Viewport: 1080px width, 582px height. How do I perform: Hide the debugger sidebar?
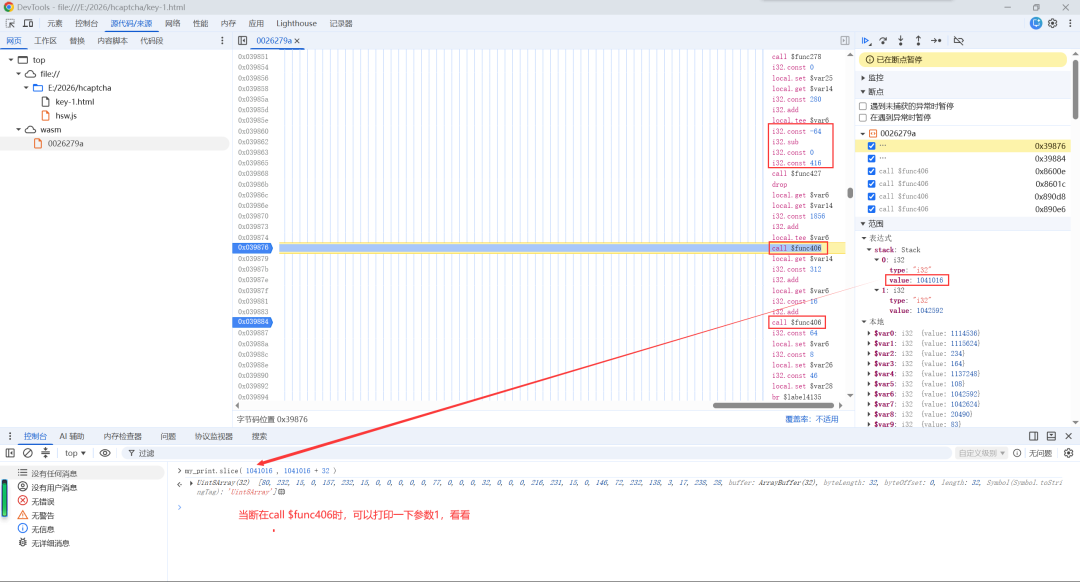click(845, 41)
